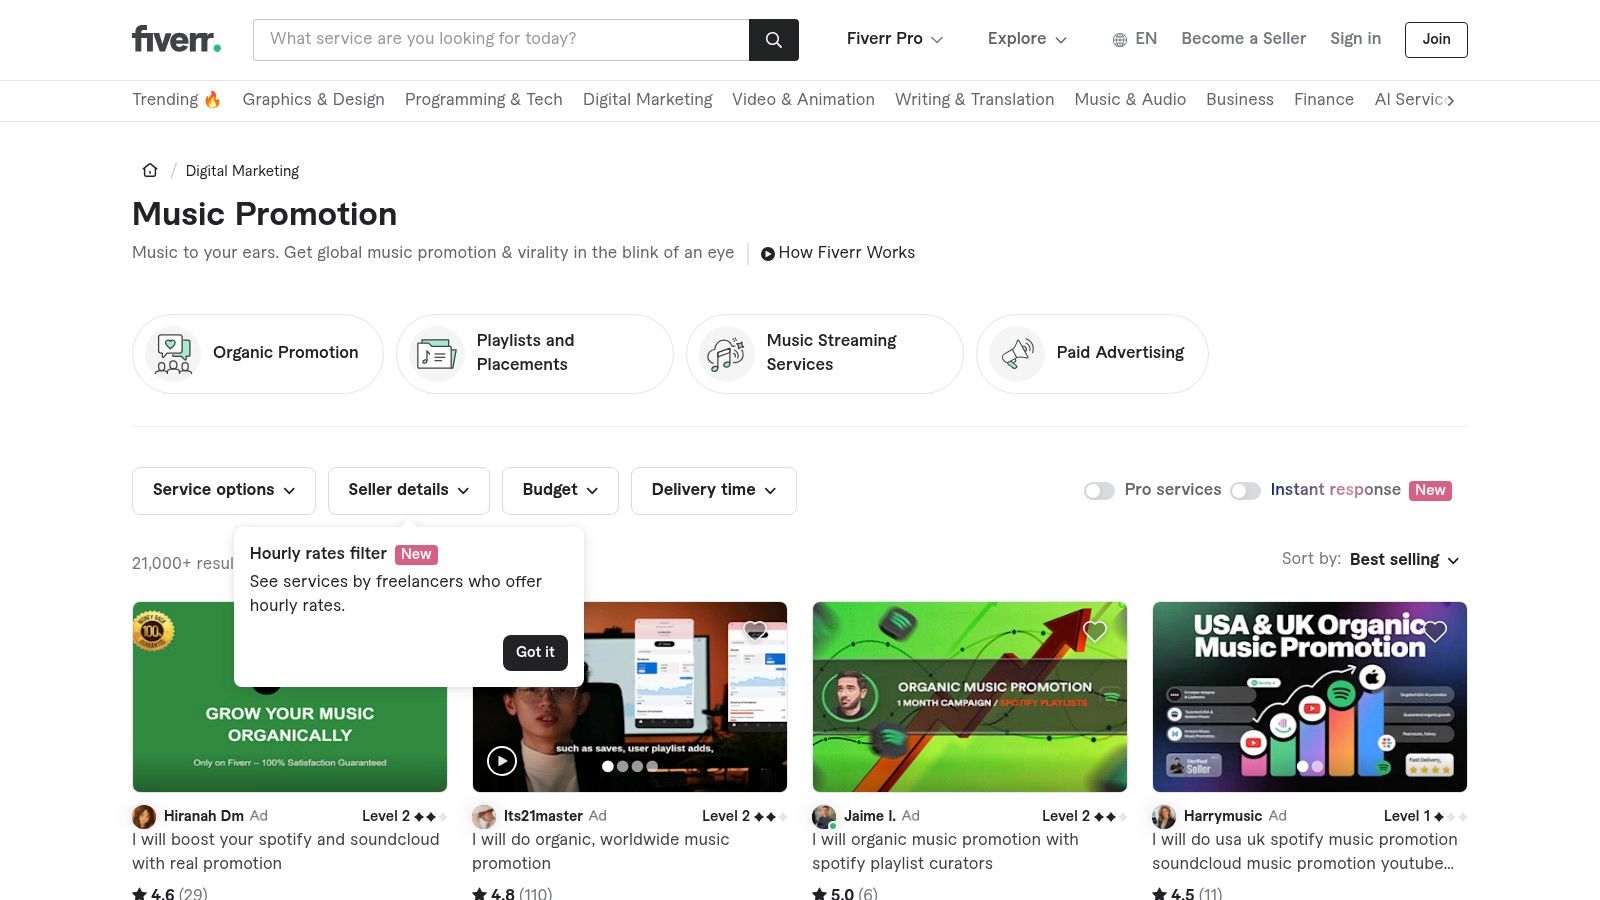Toggle the Pro services switch
The width and height of the screenshot is (1600, 900).
pyautogui.click(x=1099, y=491)
